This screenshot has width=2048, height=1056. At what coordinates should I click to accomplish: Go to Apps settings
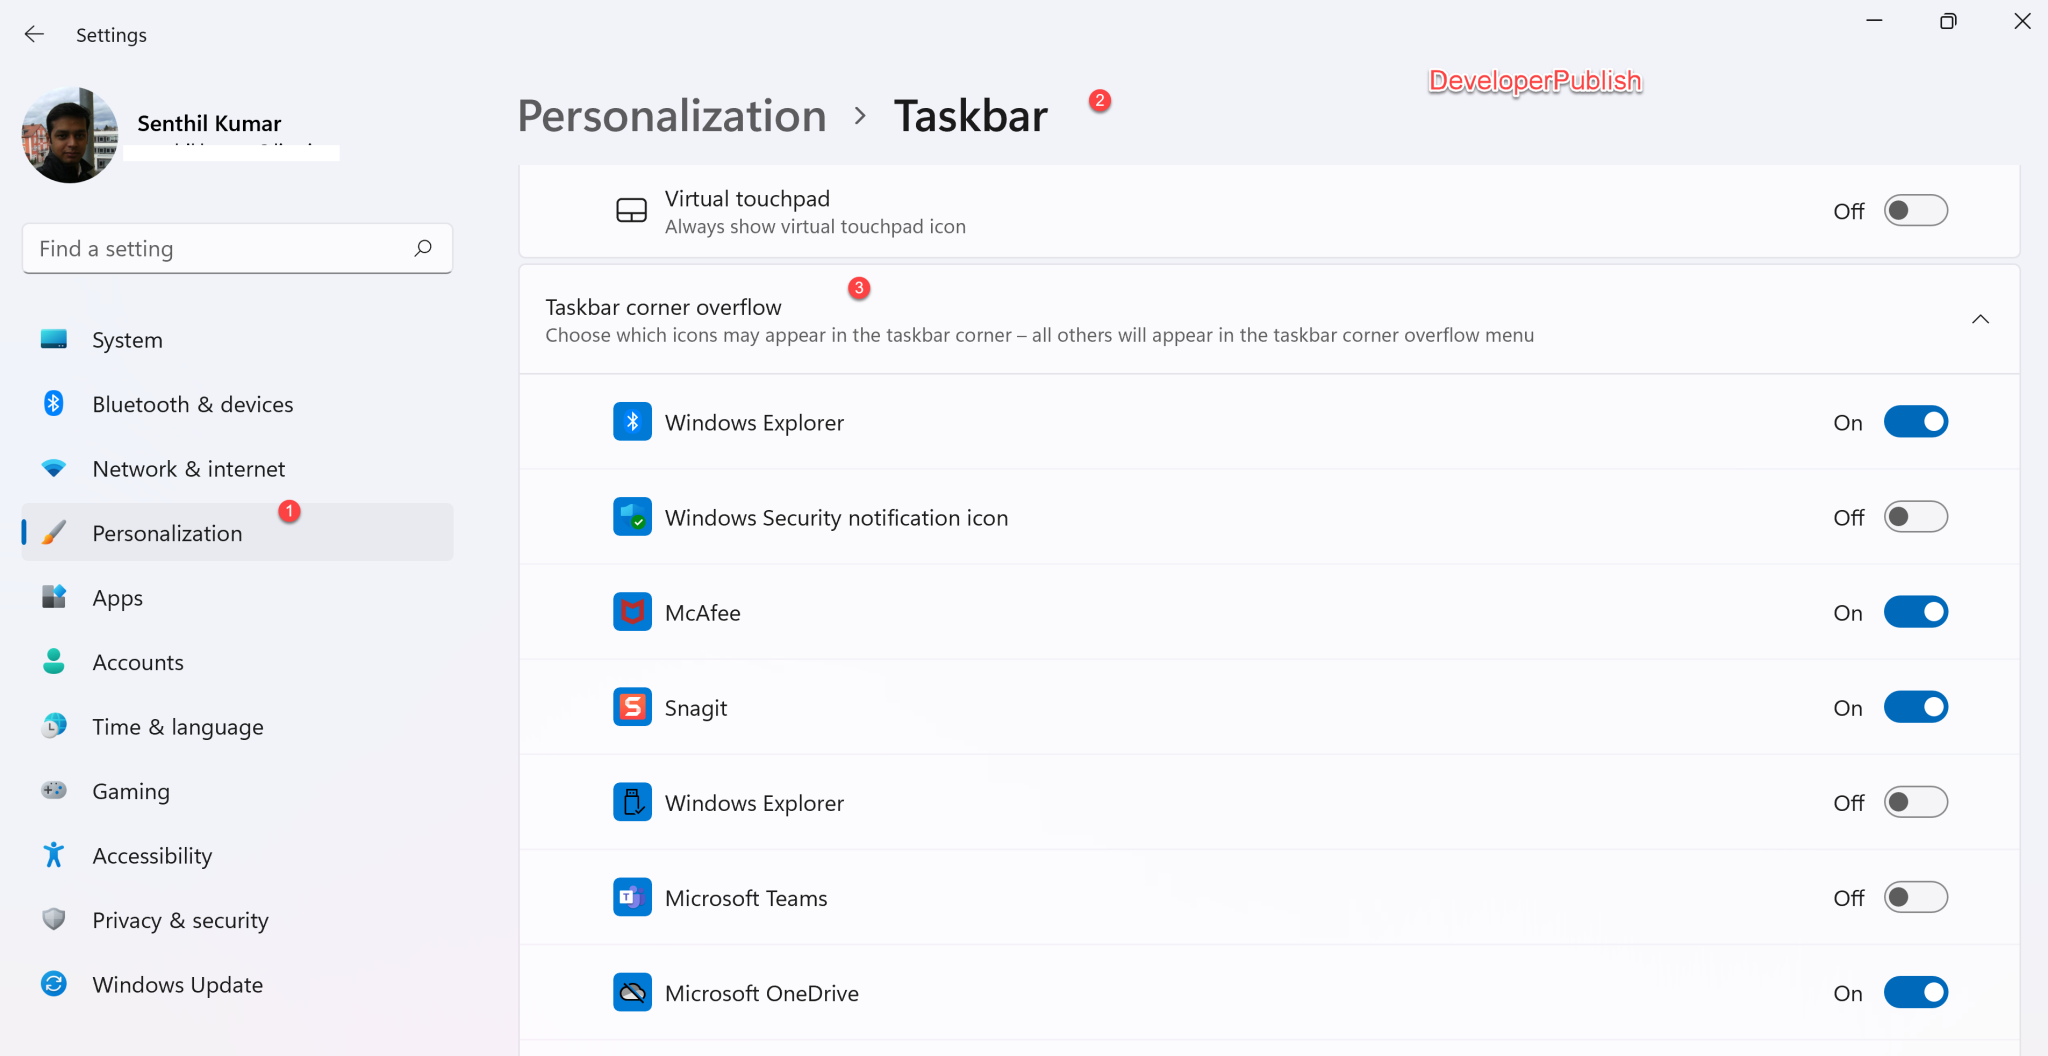pyautogui.click(x=117, y=597)
